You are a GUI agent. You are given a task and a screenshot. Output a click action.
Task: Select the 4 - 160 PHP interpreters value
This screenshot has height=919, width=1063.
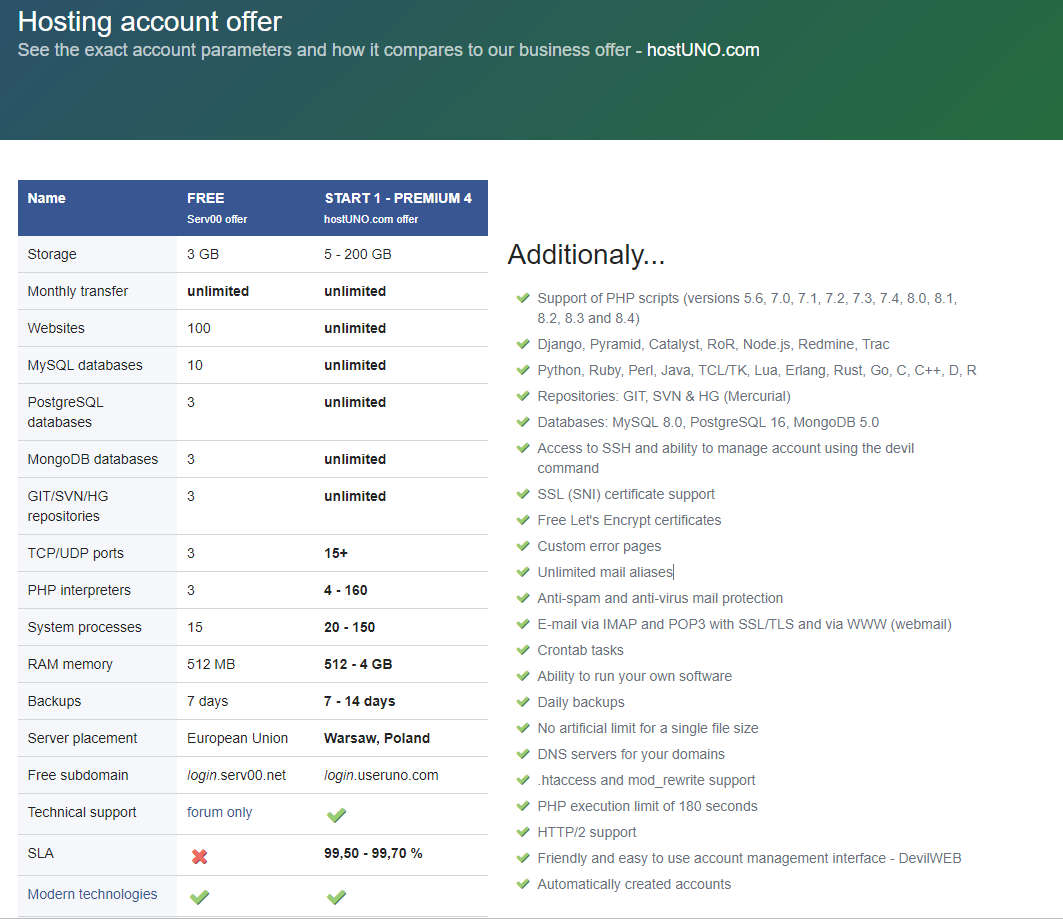point(345,590)
